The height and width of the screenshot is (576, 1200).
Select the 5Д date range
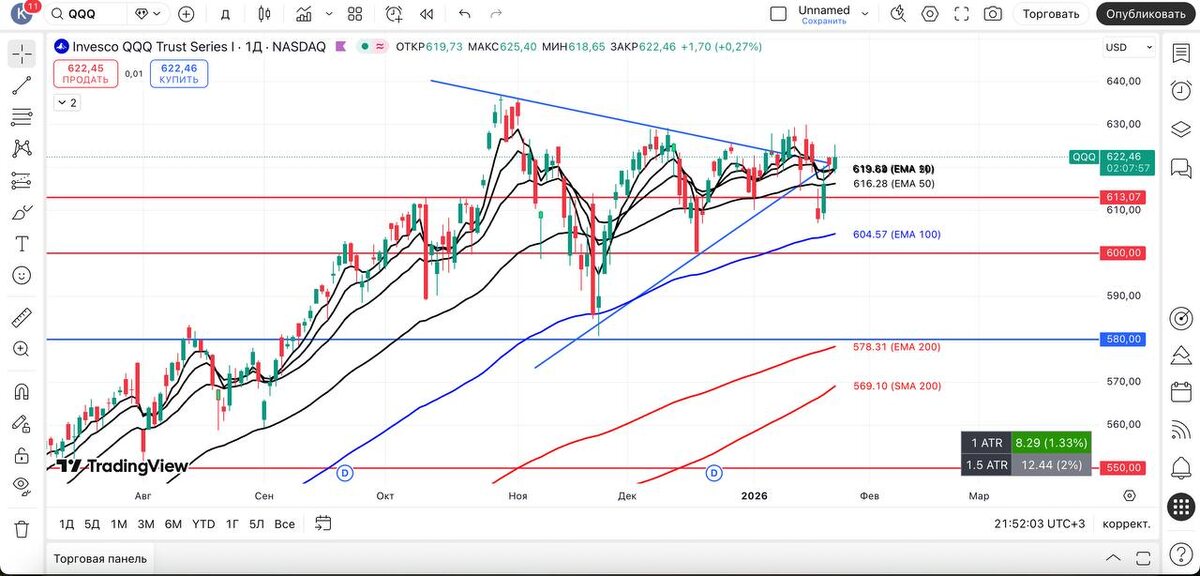tap(92, 523)
